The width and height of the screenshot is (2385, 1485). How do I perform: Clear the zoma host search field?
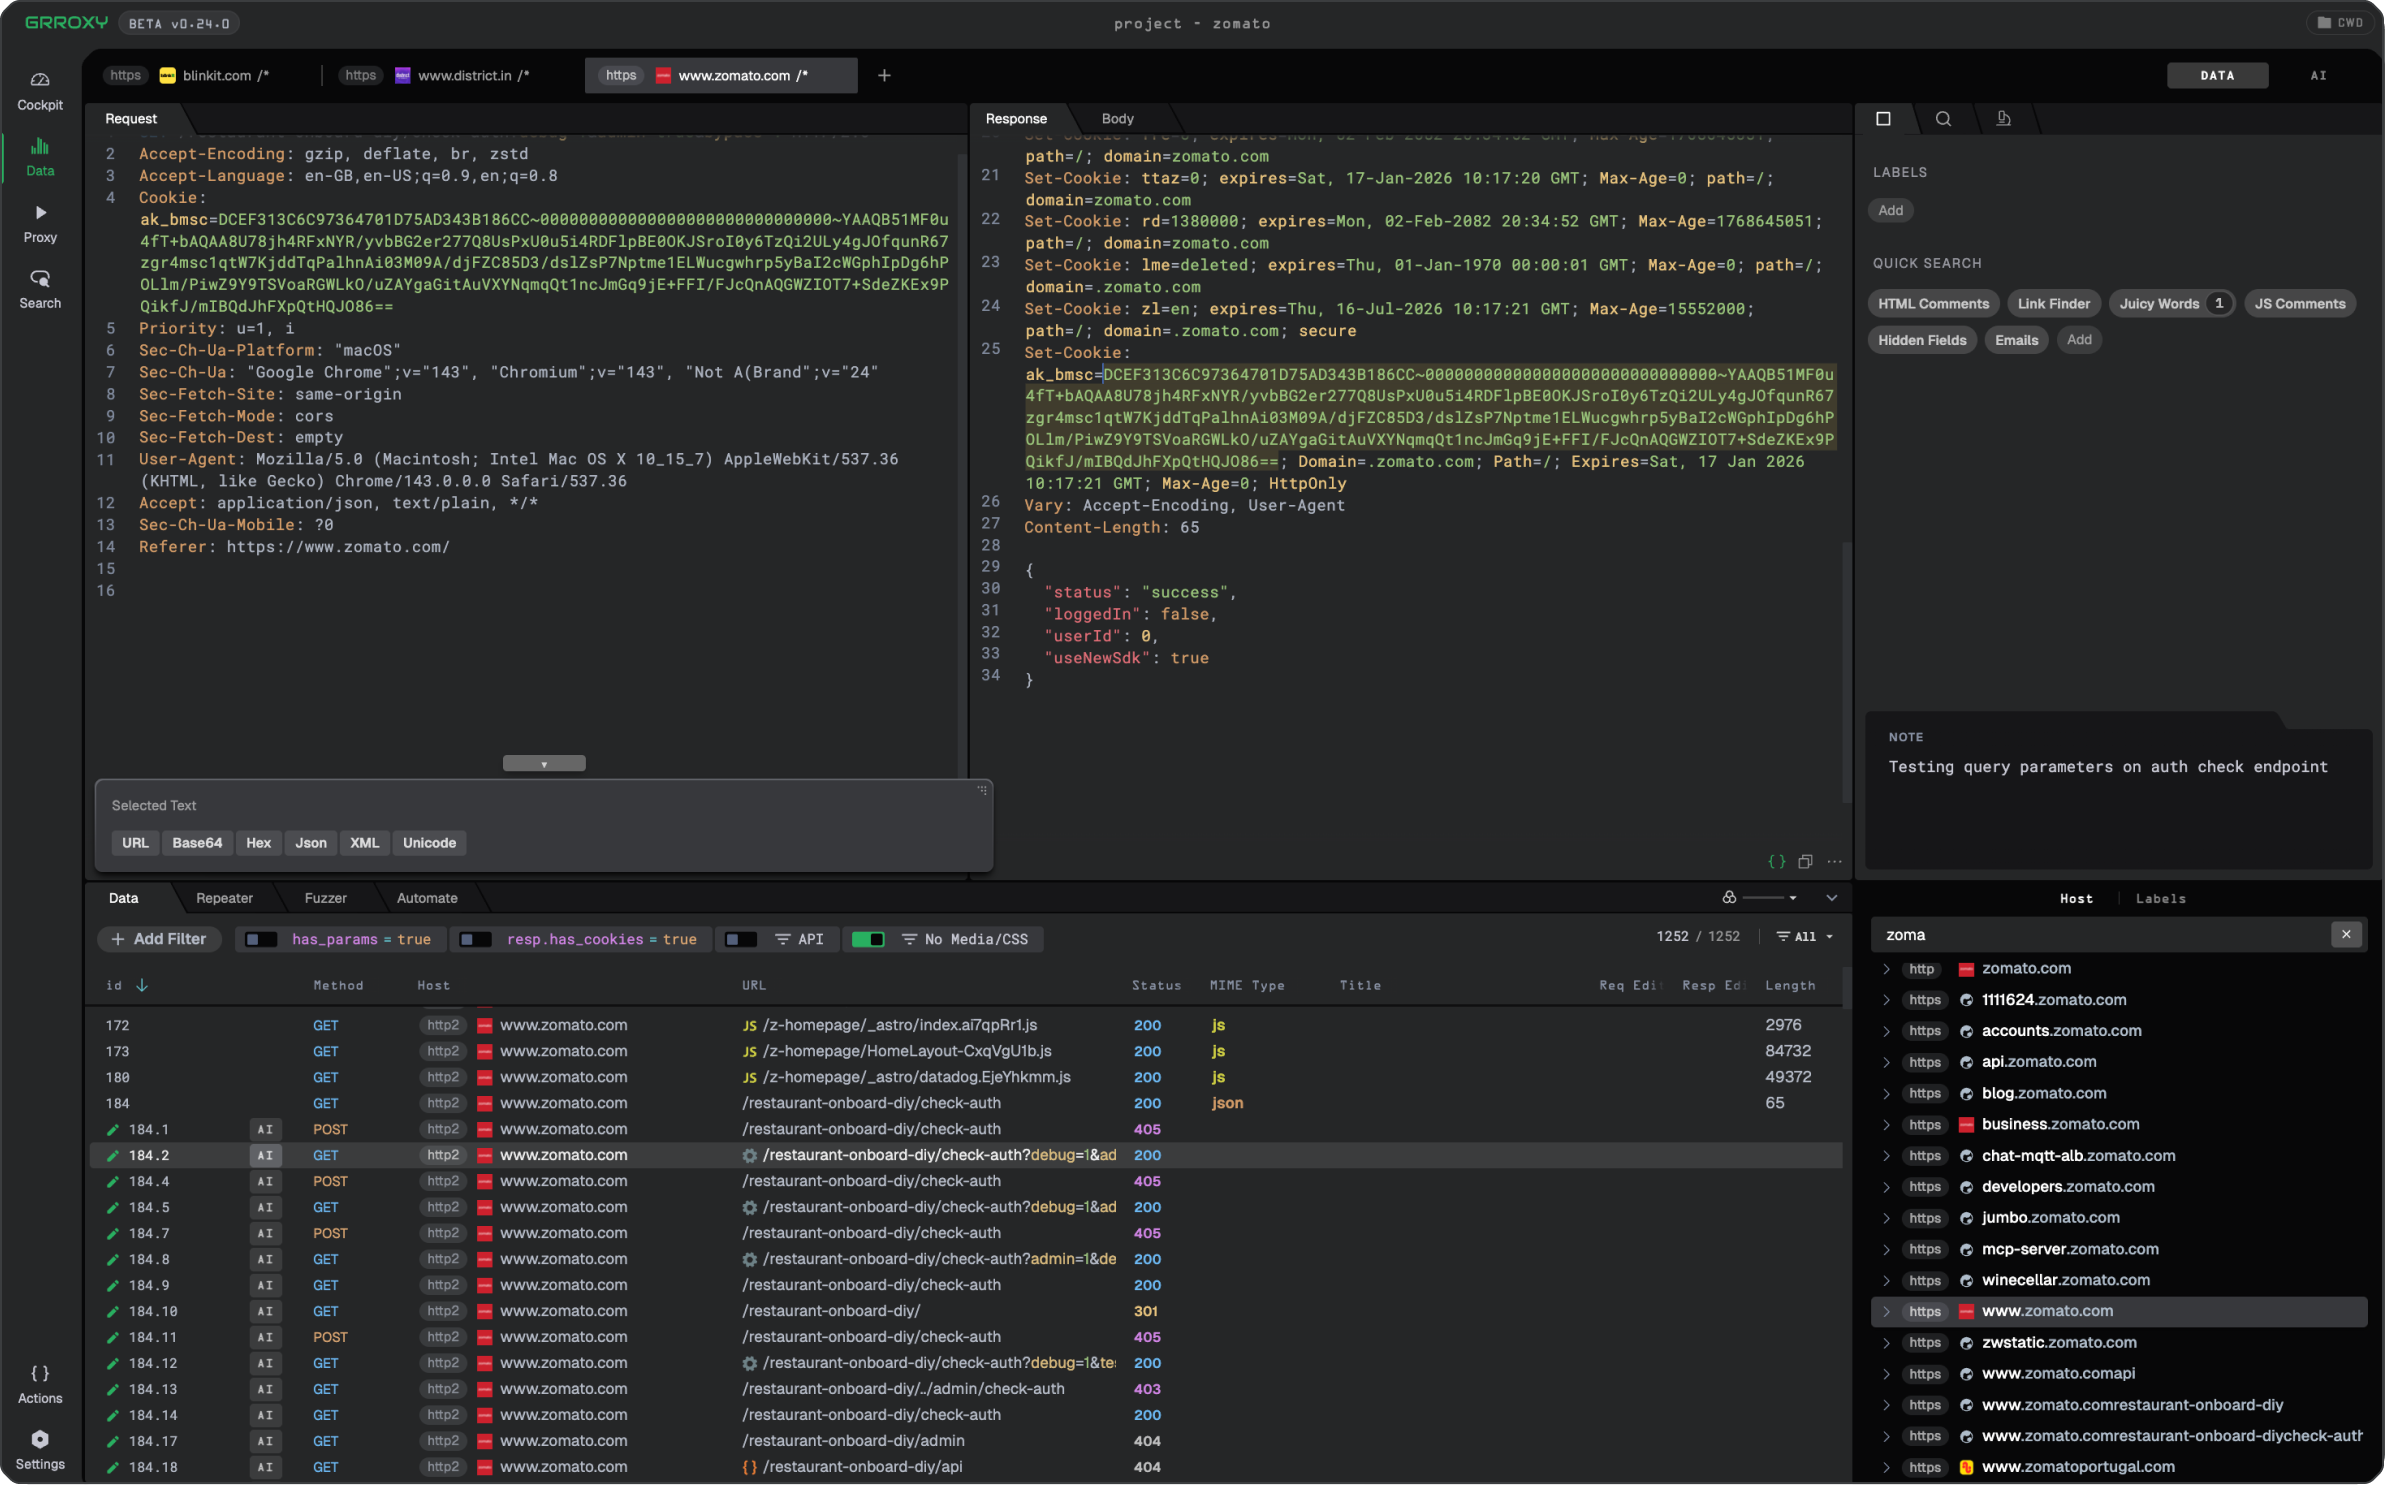[x=2345, y=934]
